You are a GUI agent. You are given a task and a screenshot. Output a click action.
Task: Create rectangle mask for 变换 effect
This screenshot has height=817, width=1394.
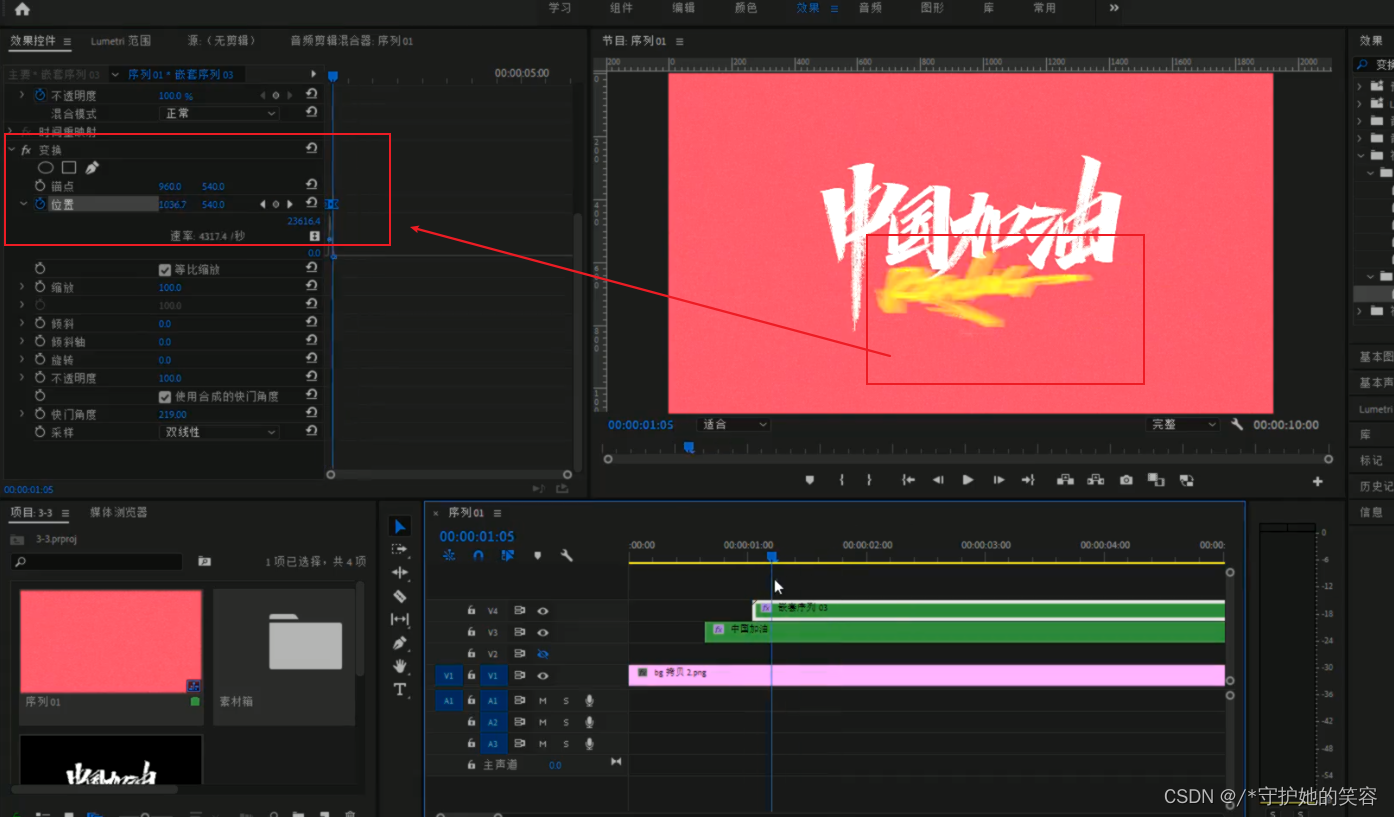click(69, 168)
